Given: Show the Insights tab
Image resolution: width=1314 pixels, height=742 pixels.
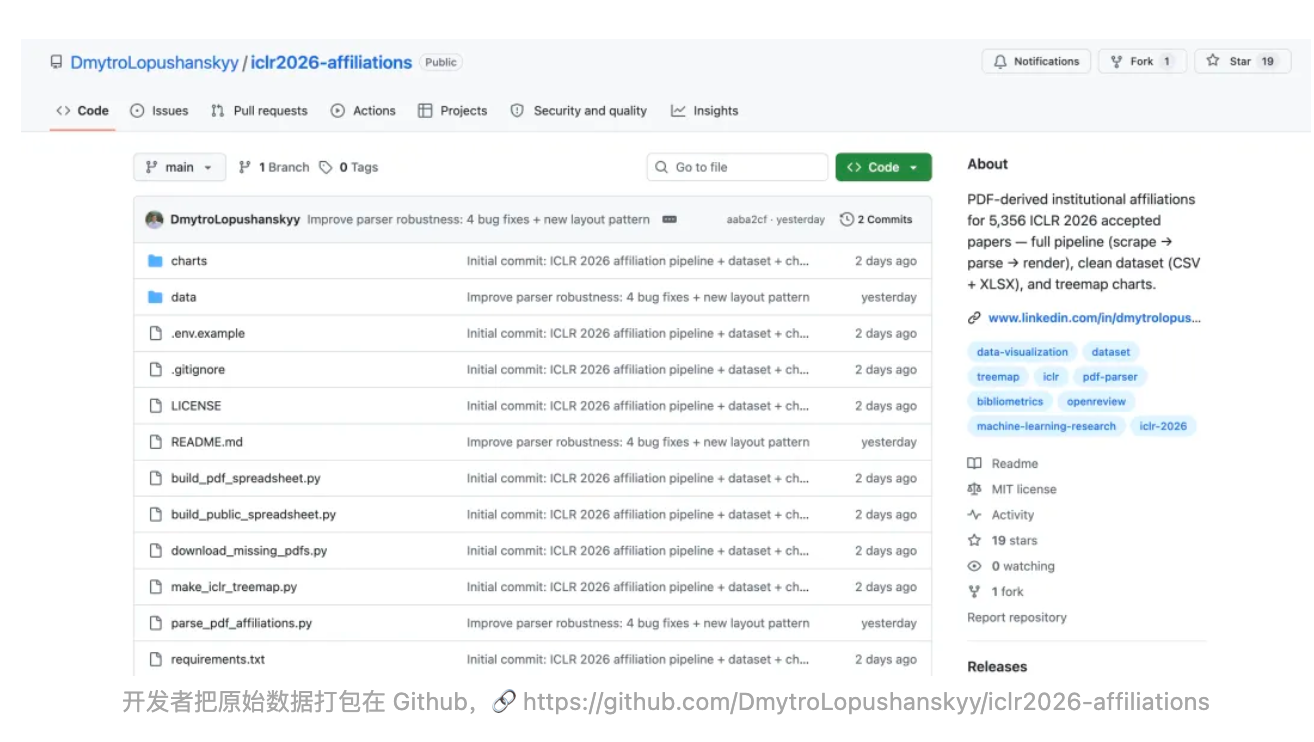Looking at the screenshot, I should coord(705,111).
